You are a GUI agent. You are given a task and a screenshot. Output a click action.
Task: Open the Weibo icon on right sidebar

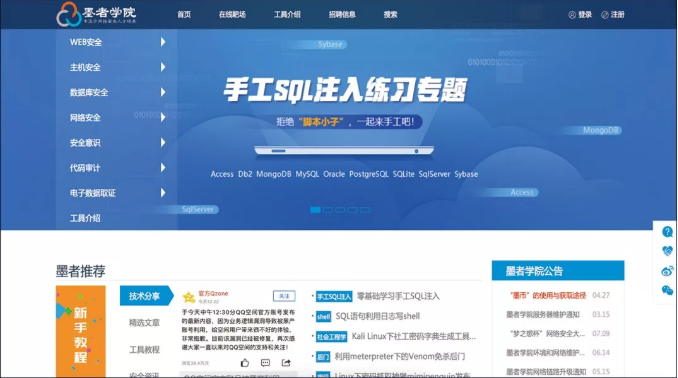(667, 271)
